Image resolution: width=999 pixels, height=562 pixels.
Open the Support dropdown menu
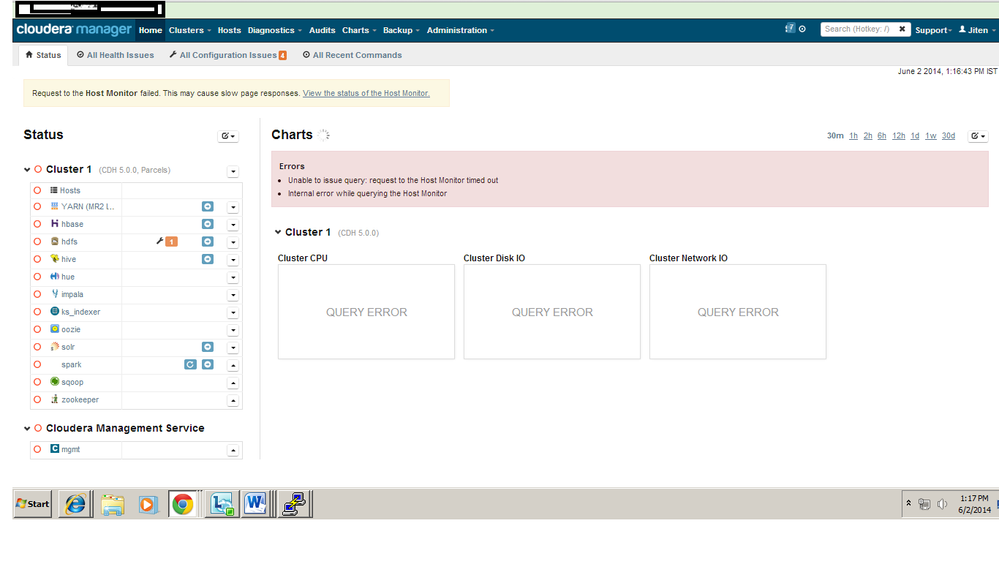[933, 30]
